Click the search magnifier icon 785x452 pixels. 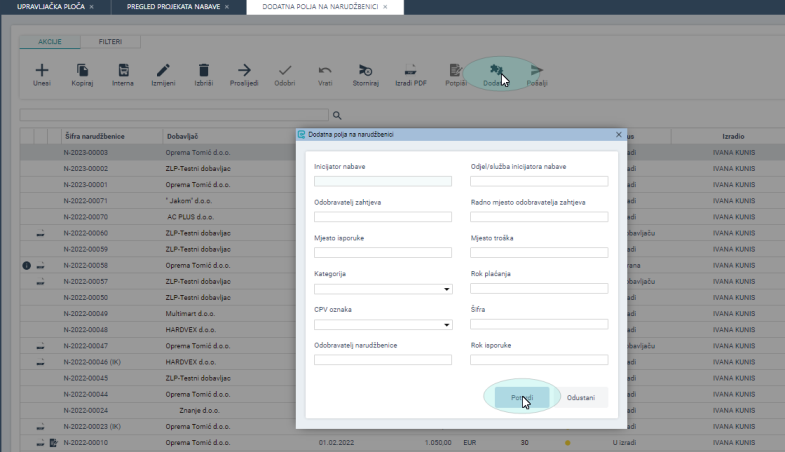338,115
